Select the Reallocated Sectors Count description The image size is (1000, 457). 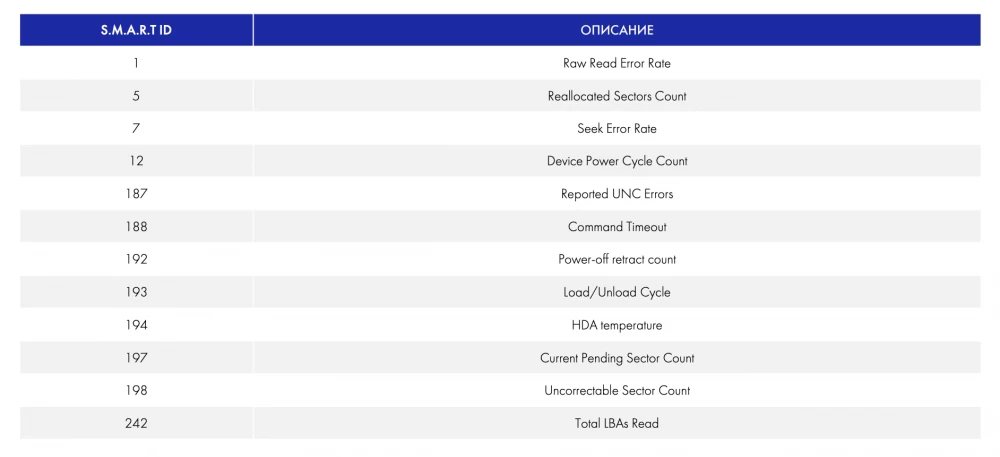[616, 96]
